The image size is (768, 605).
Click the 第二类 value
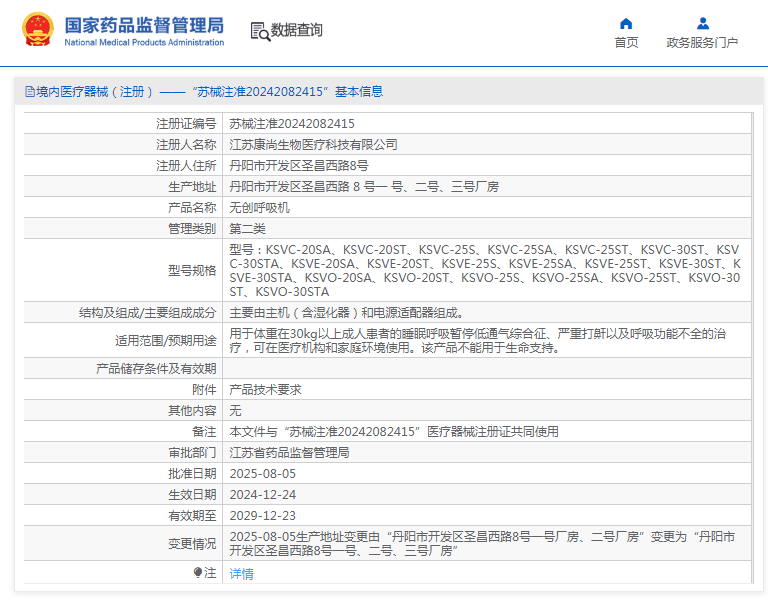click(247, 229)
